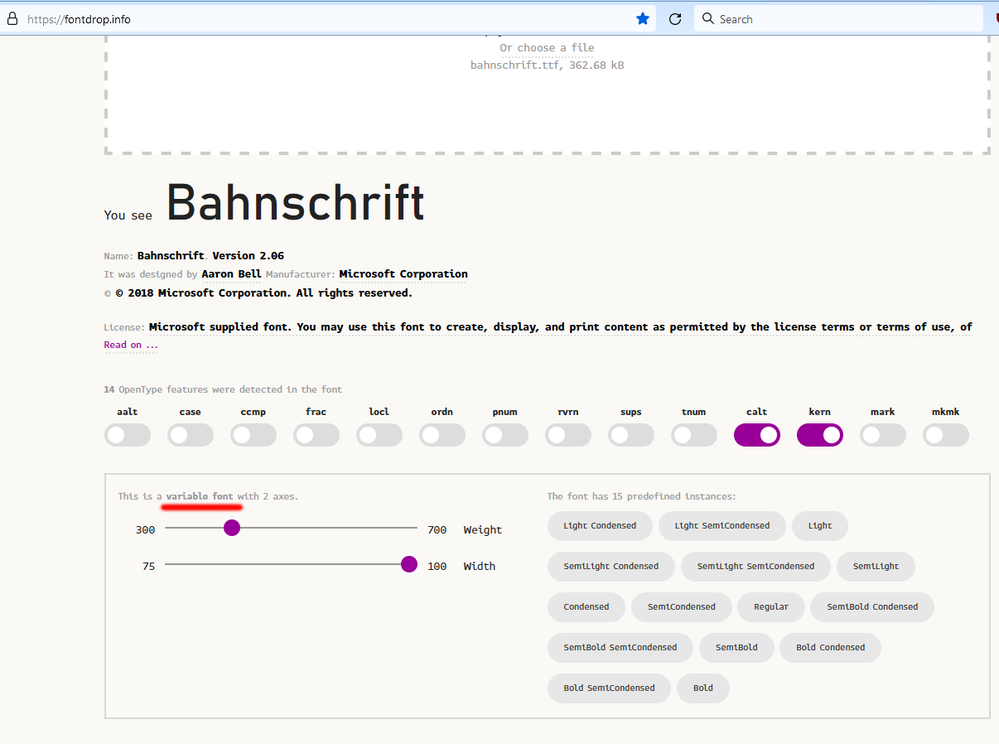Enable the pnum proportional numbers switch

tap(505, 435)
